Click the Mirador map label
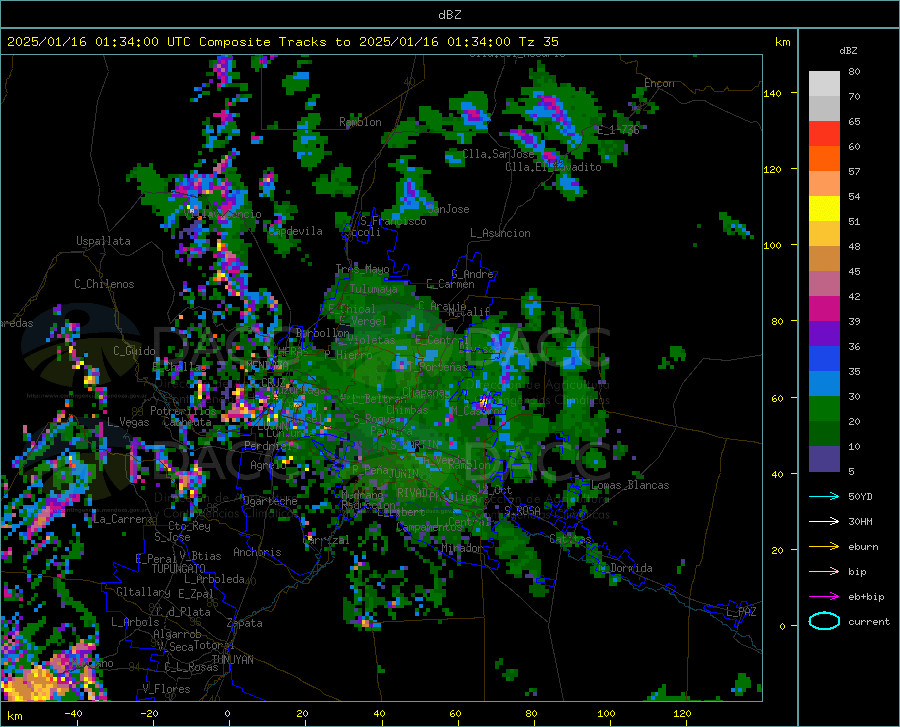The image size is (900, 727). tap(461, 549)
